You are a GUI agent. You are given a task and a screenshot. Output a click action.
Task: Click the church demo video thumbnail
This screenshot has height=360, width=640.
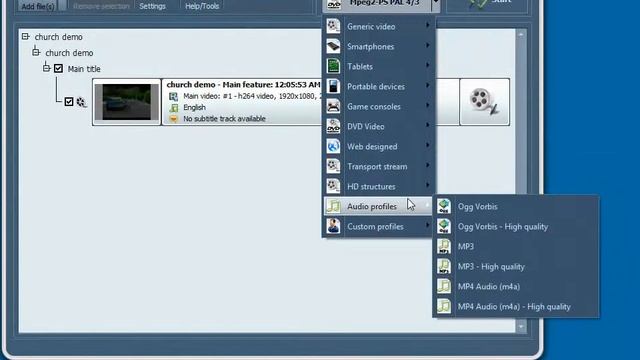coord(127,102)
